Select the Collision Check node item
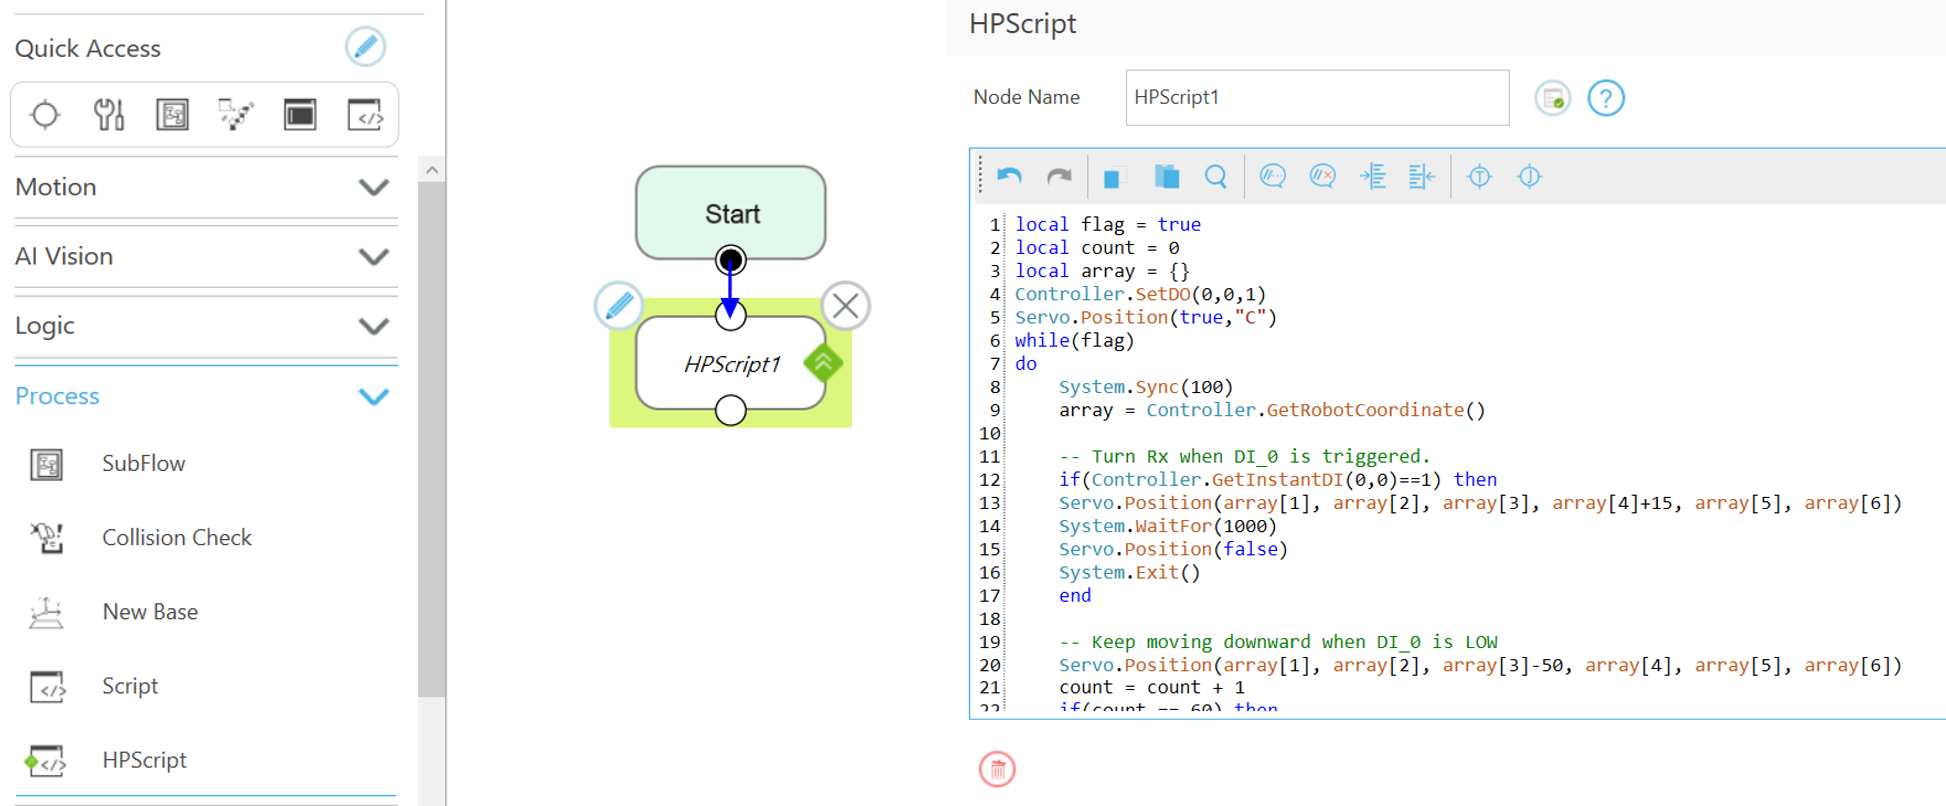 (x=176, y=538)
